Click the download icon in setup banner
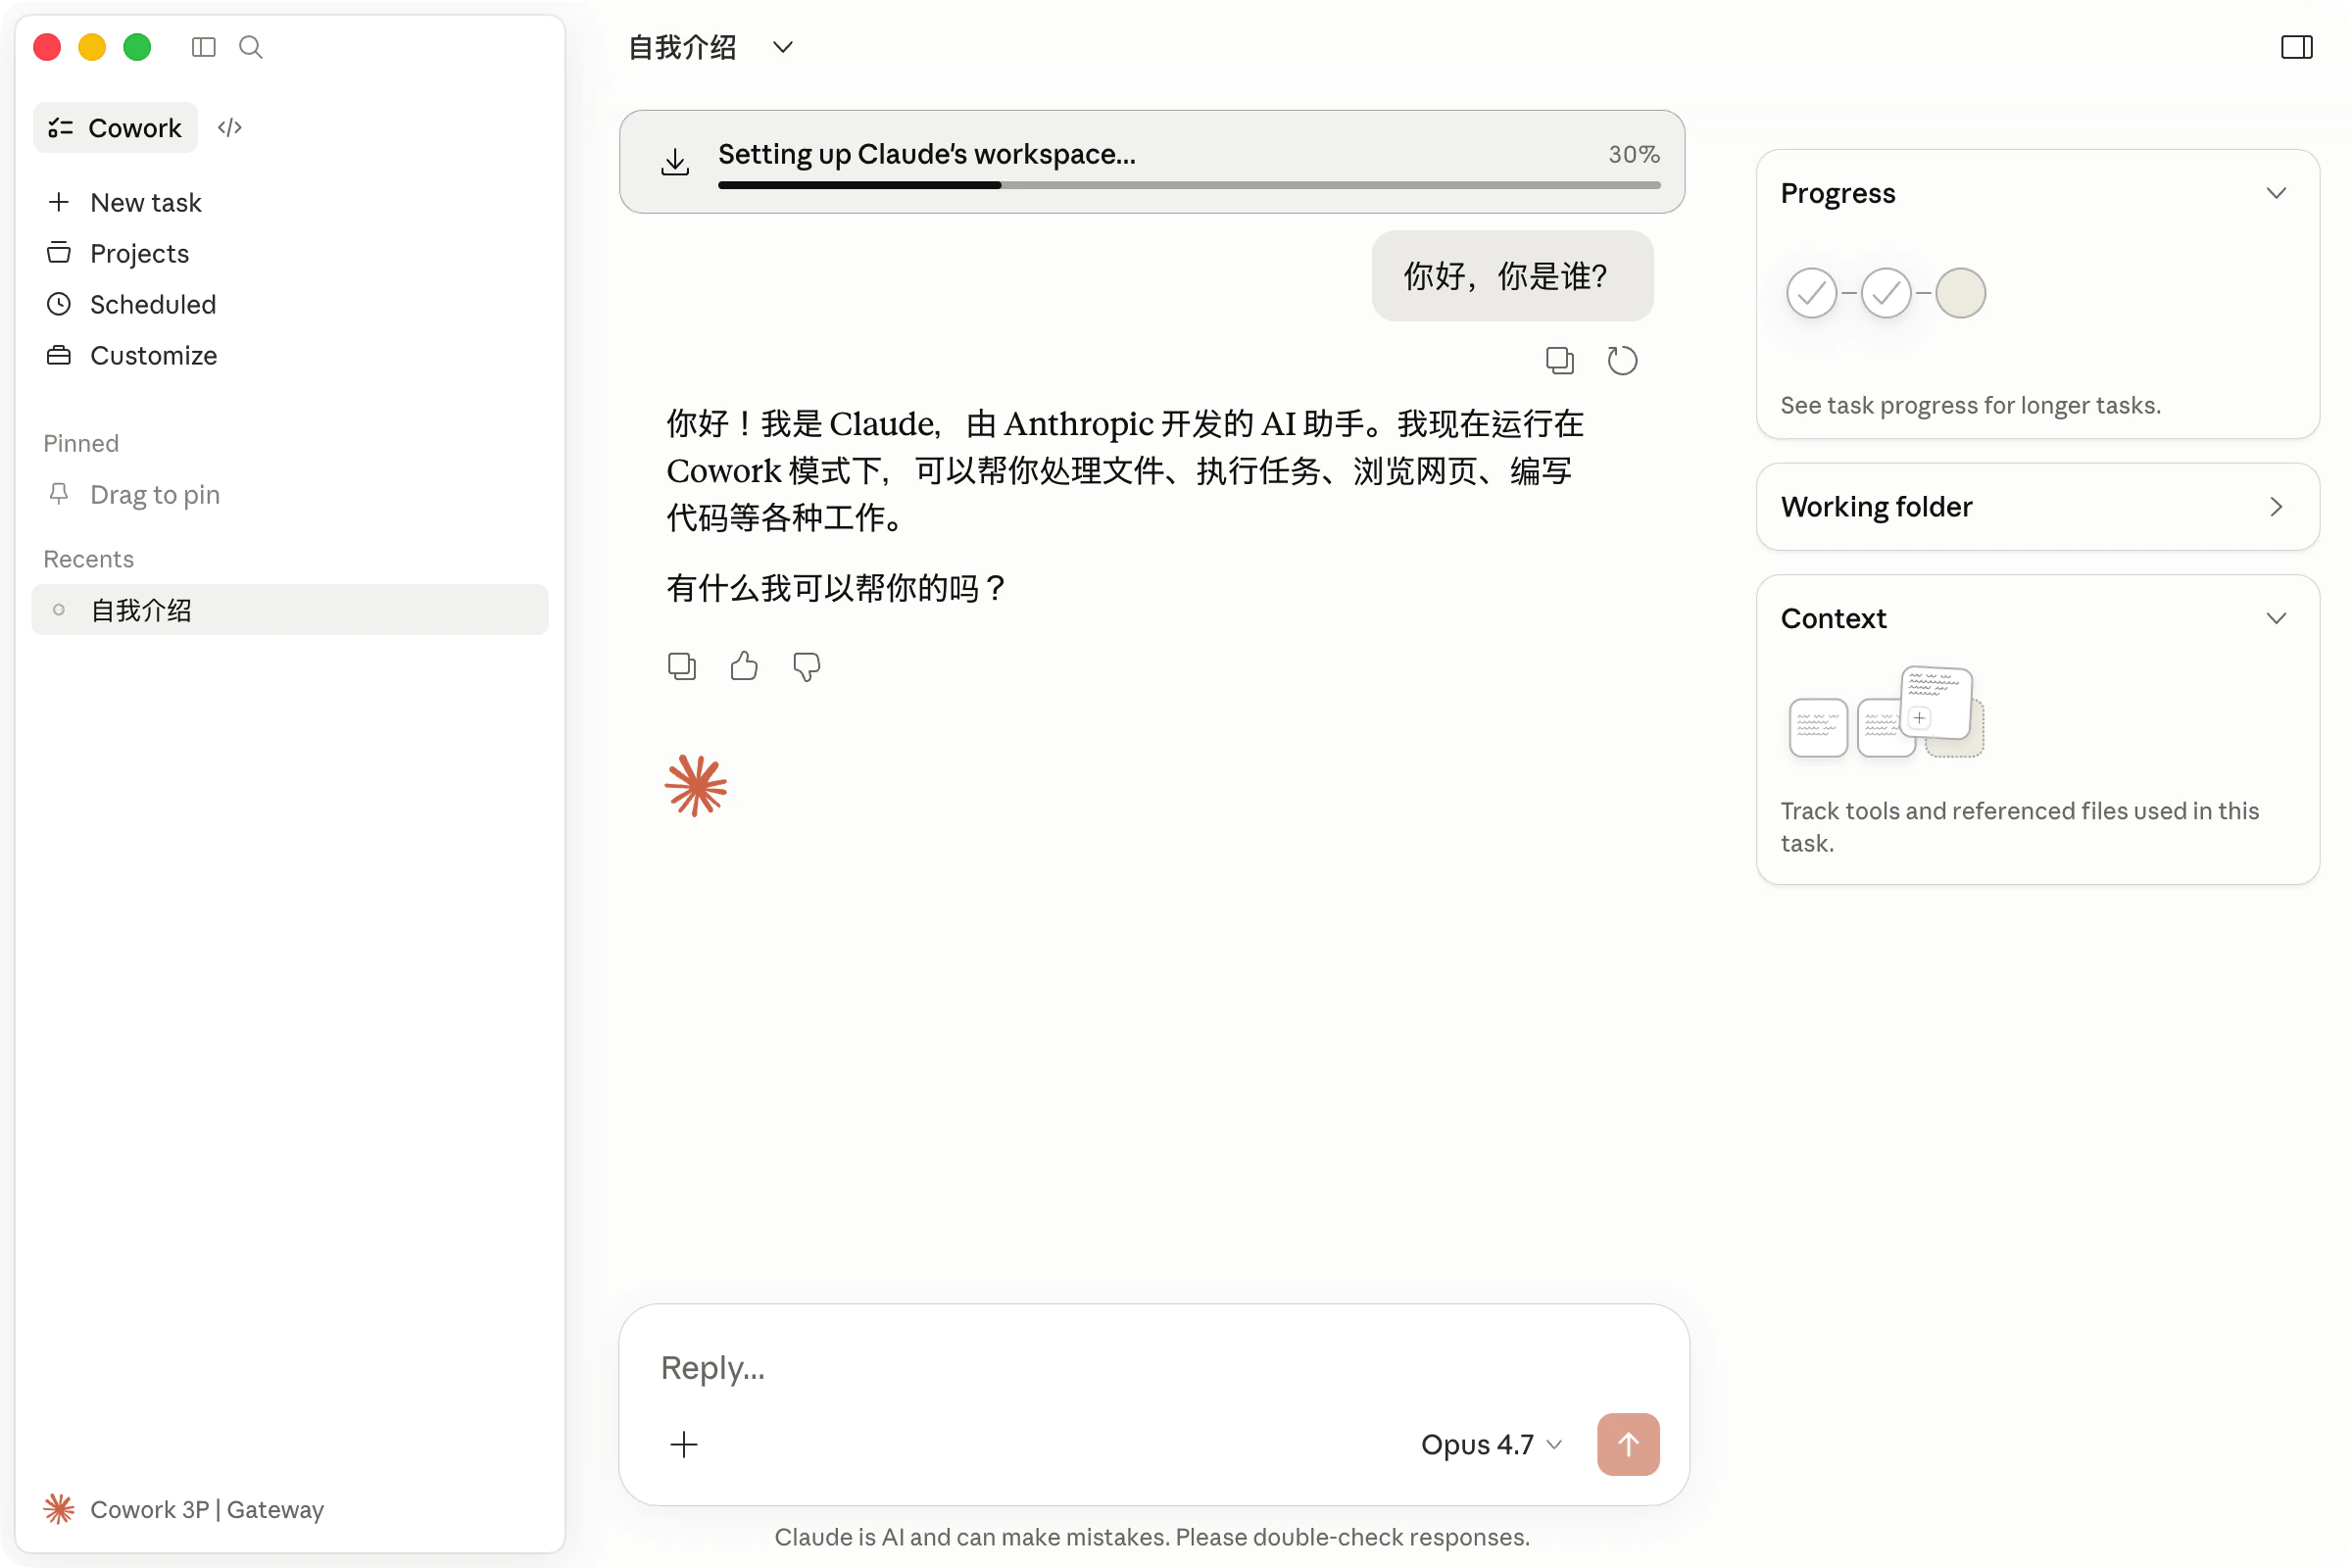 point(675,162)
